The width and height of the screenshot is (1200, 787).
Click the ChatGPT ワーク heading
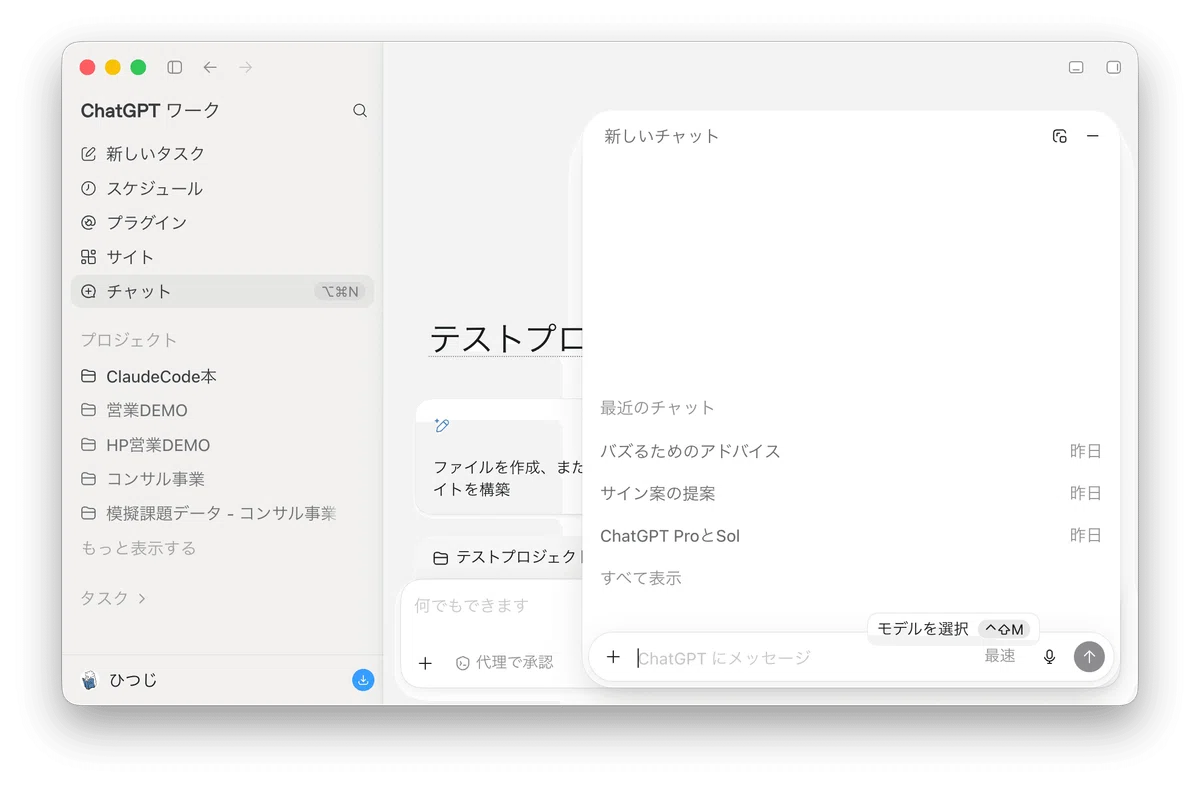(150, 111)
